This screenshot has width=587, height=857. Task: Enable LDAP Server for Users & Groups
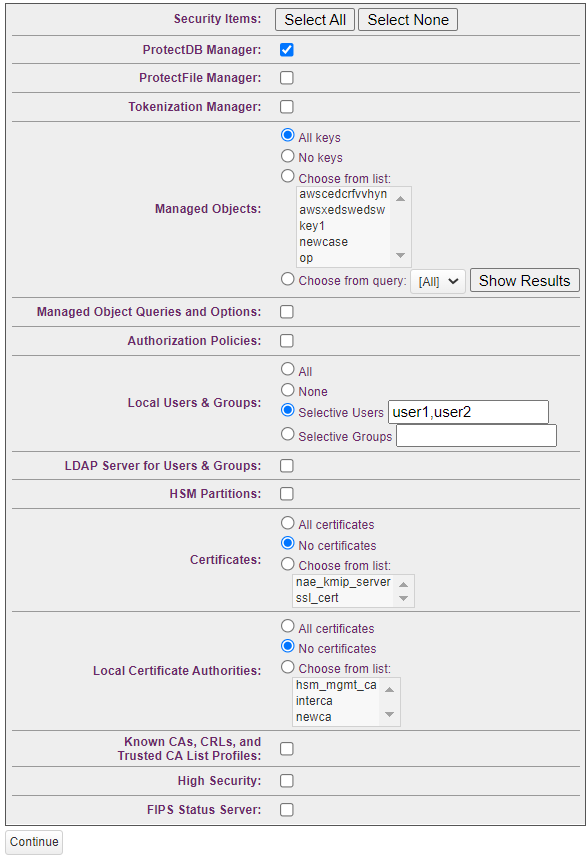pos(286,465)
